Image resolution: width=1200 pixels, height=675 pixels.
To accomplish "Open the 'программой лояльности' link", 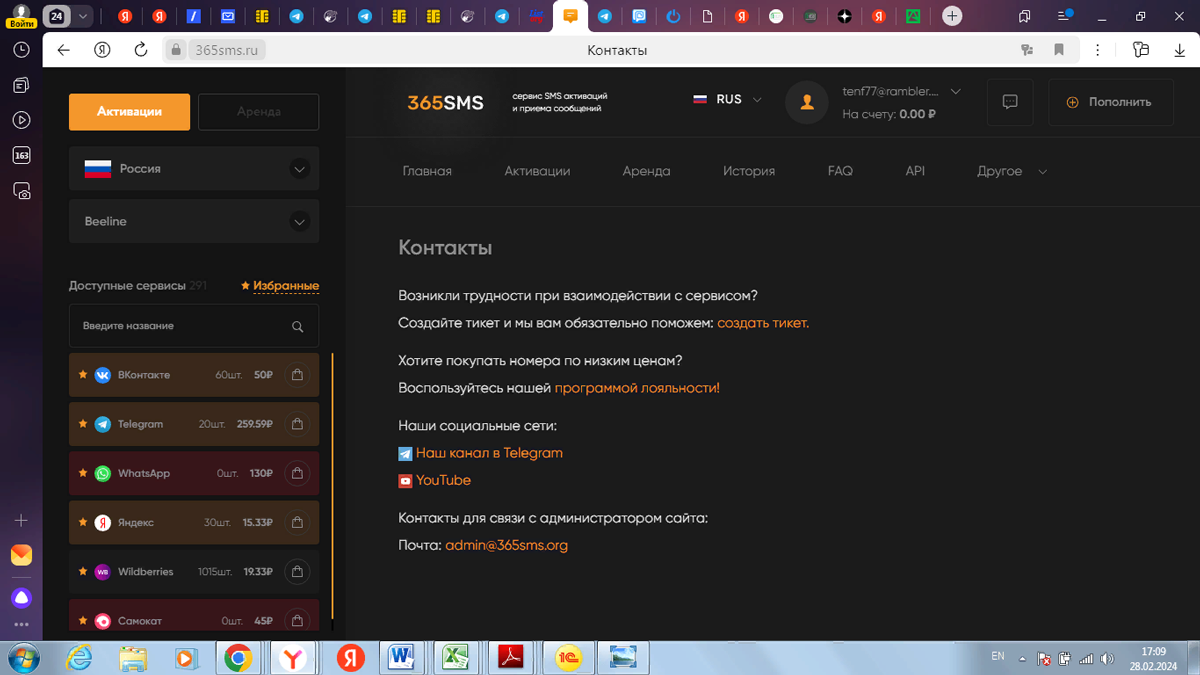I will (x=637, y=388).
